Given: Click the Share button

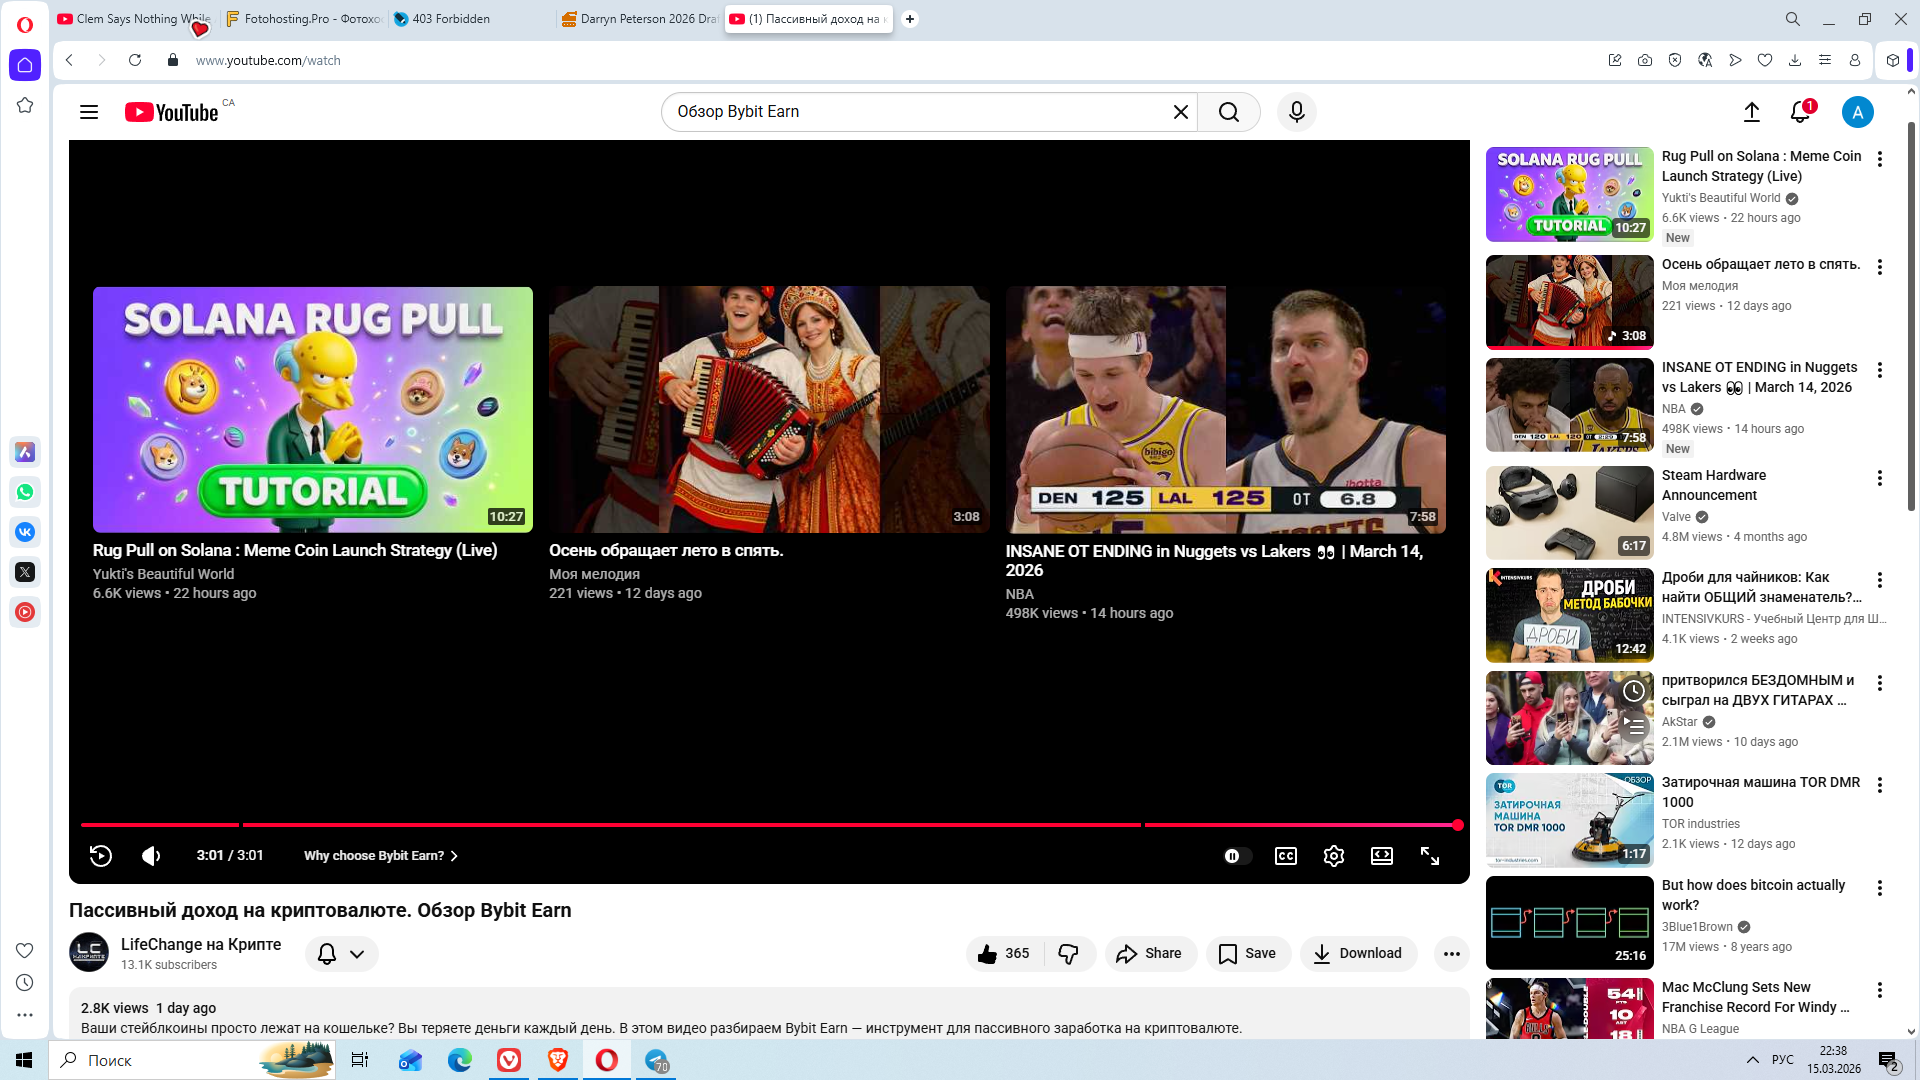Looking at the screenshot, I should tap(1150, 954).
